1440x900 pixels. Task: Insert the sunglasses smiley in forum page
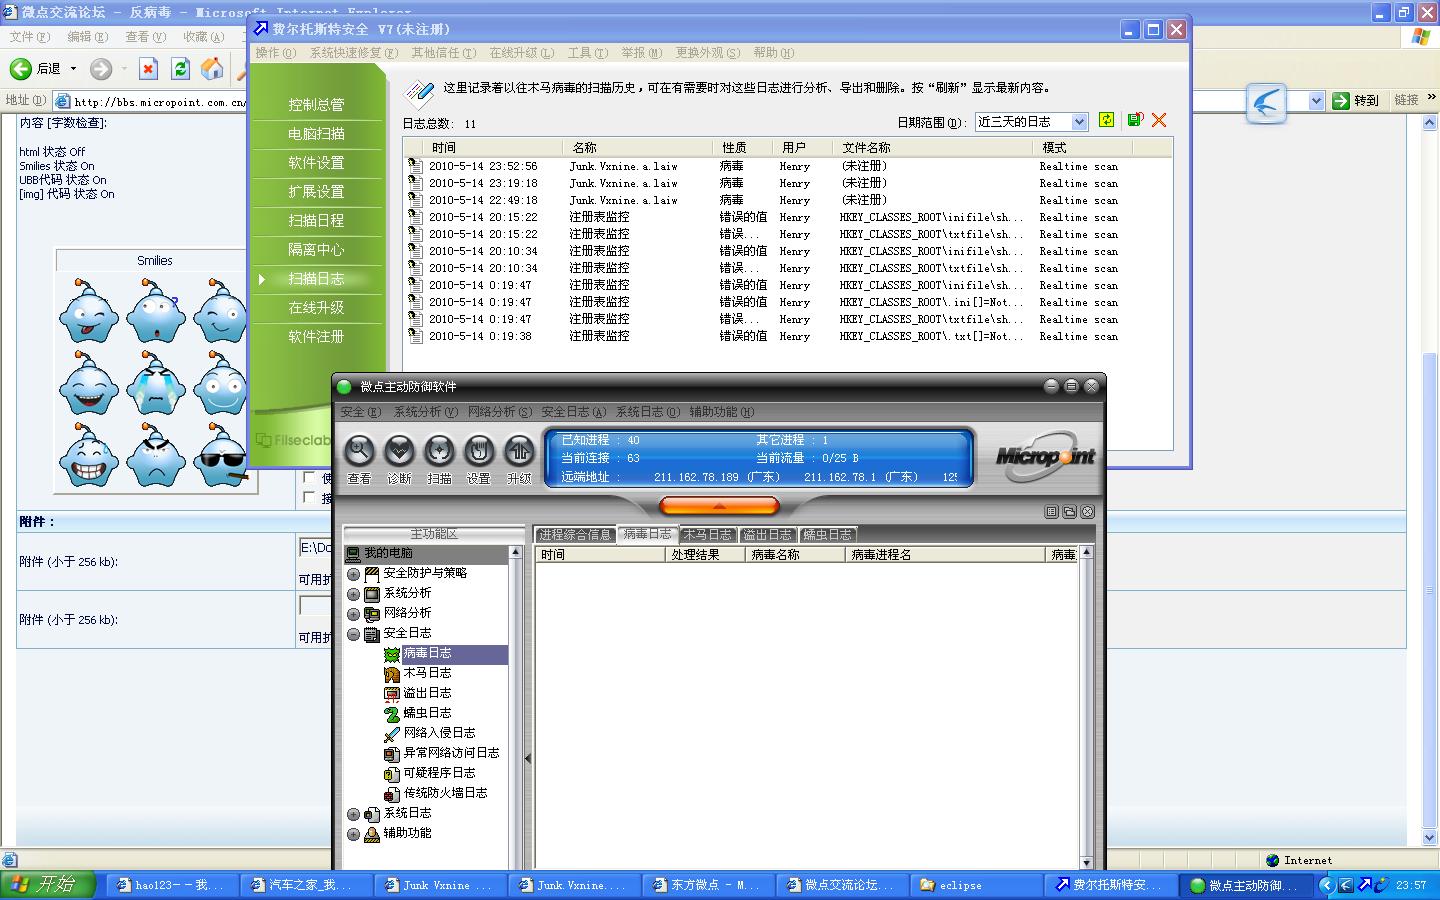coord(220,456)
